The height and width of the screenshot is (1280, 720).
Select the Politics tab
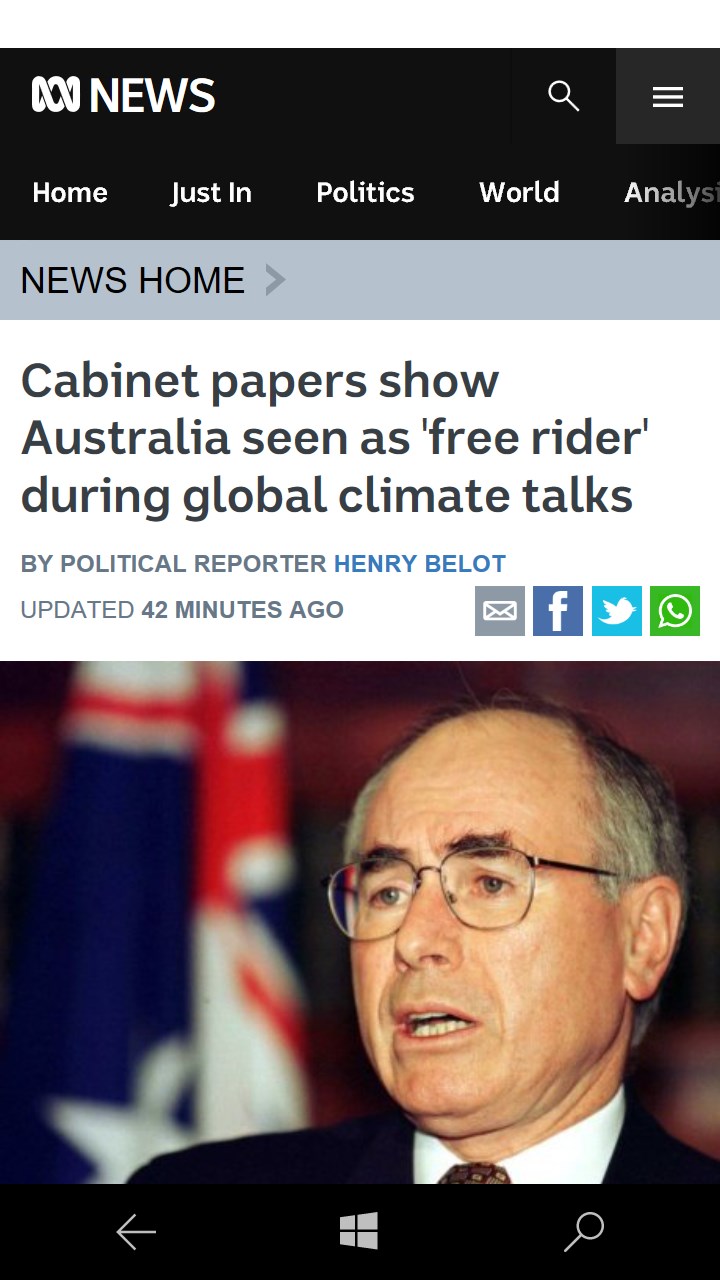tap(365, 192)
